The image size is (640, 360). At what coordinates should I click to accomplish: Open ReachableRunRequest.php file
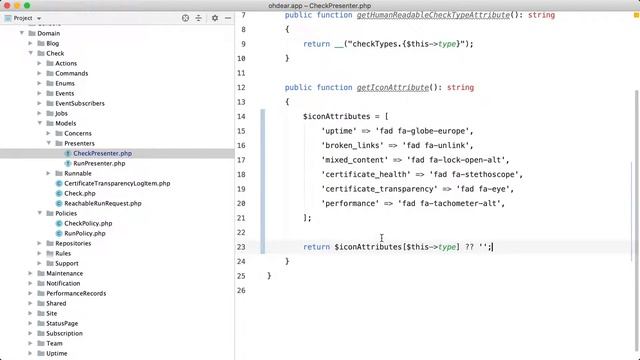coord(103,203)
